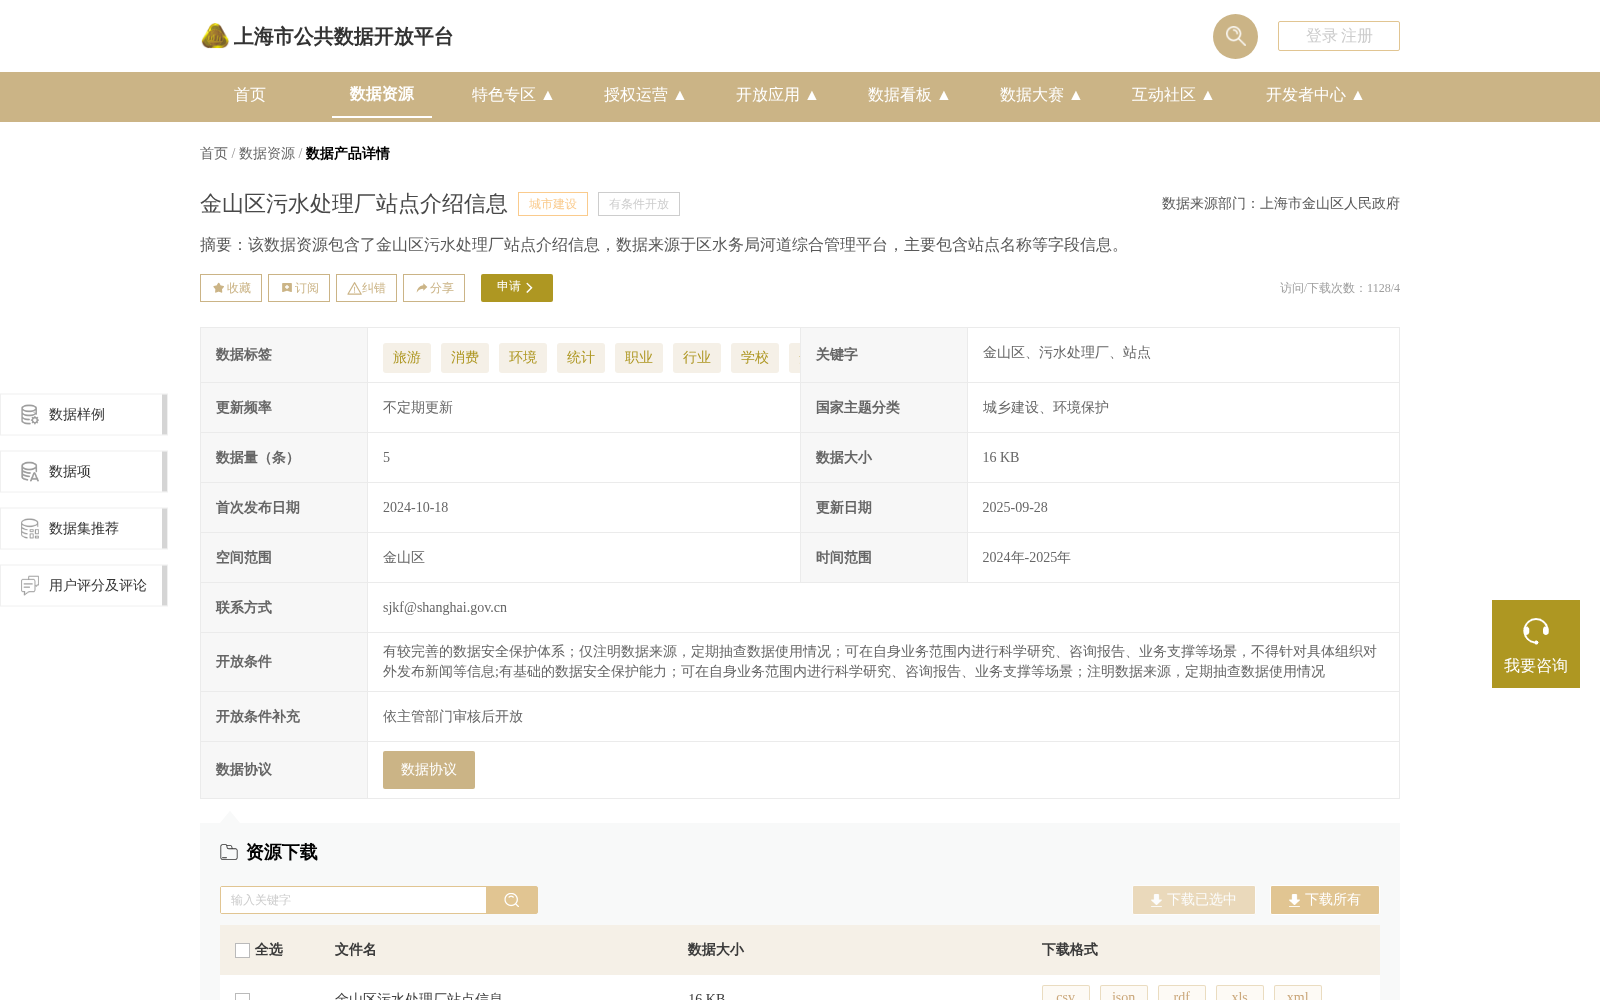Screen dimensions: 1600x1000
Task: Expand the 授权运营 menu
Action: click(x=644, y=95)
